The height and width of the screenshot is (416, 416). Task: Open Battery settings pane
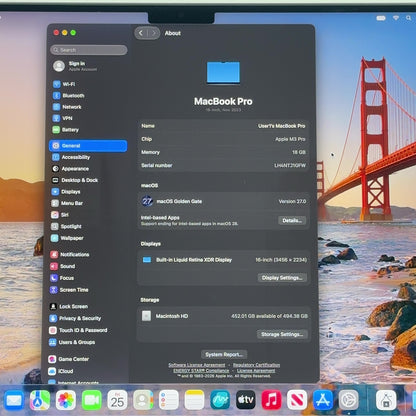(66, 130)
